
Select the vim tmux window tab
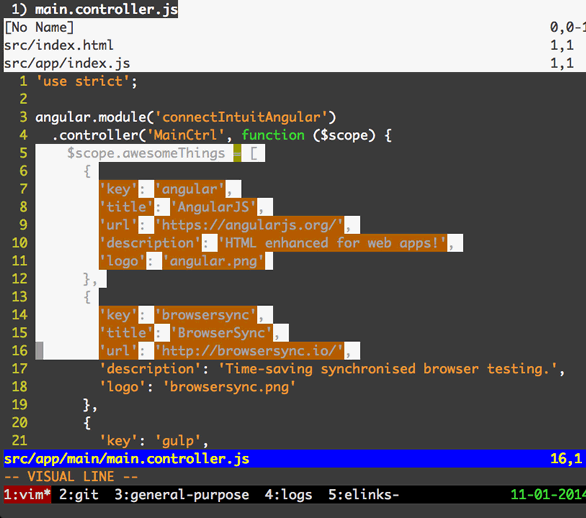point(27,494)
